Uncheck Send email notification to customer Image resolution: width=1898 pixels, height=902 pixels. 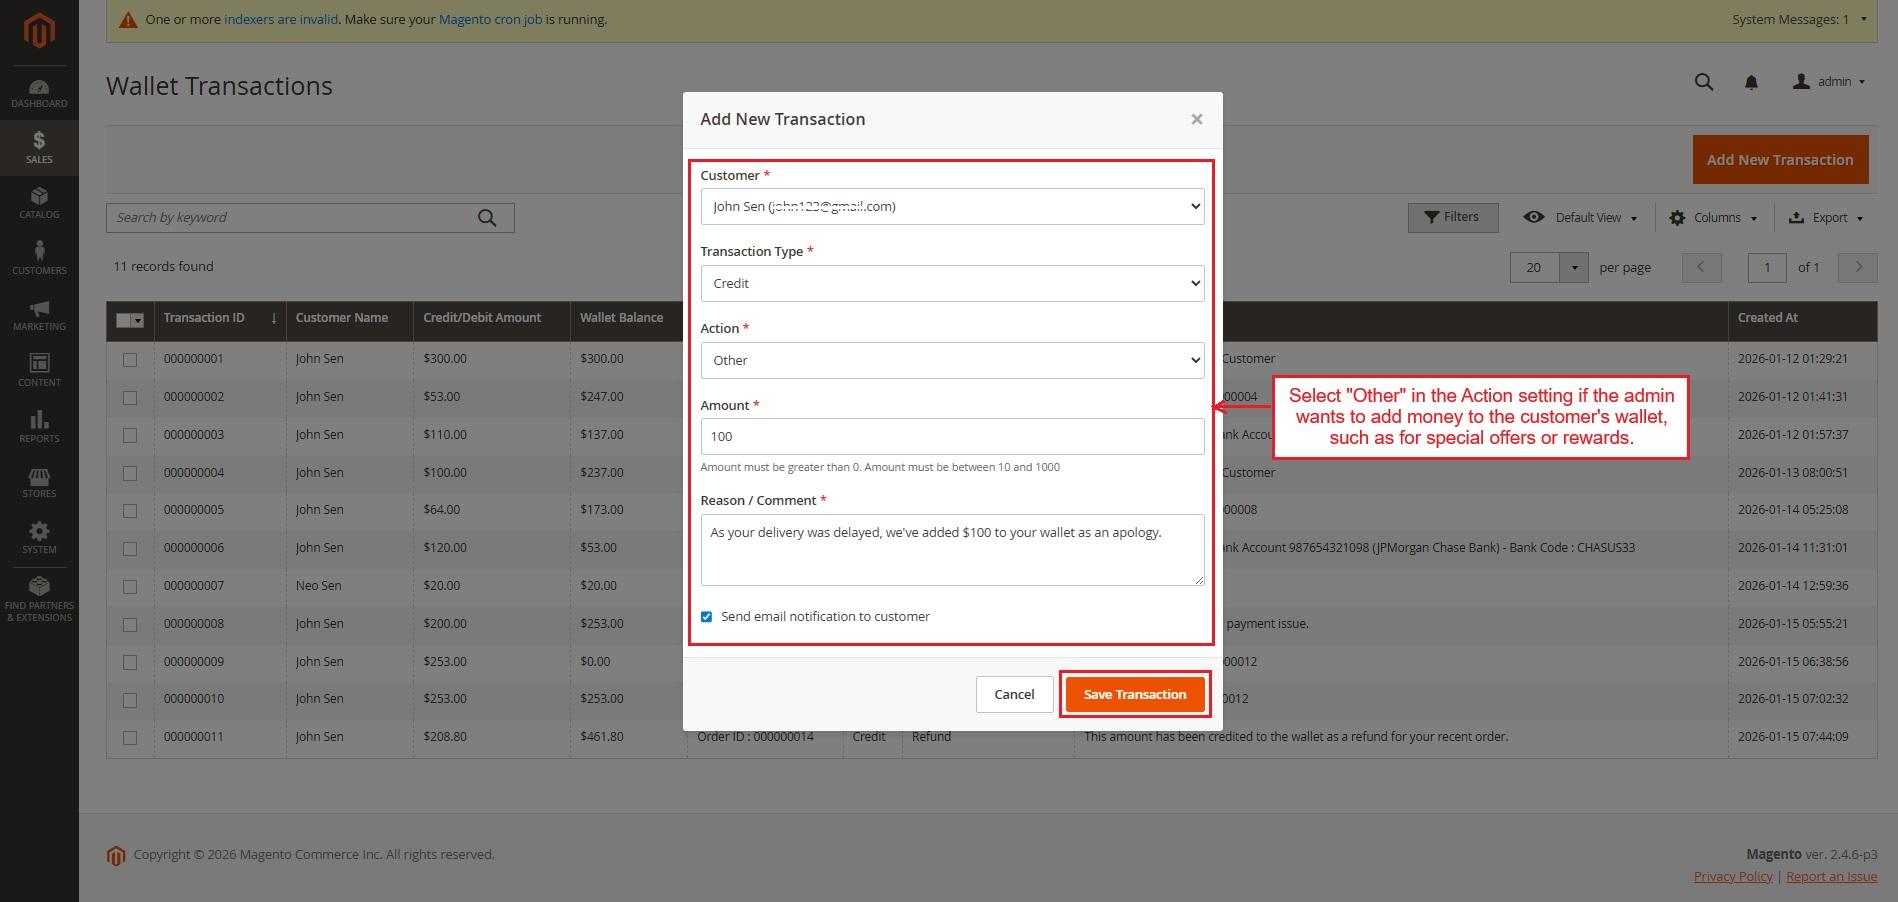pyautogui.click(x=706, y=617)
